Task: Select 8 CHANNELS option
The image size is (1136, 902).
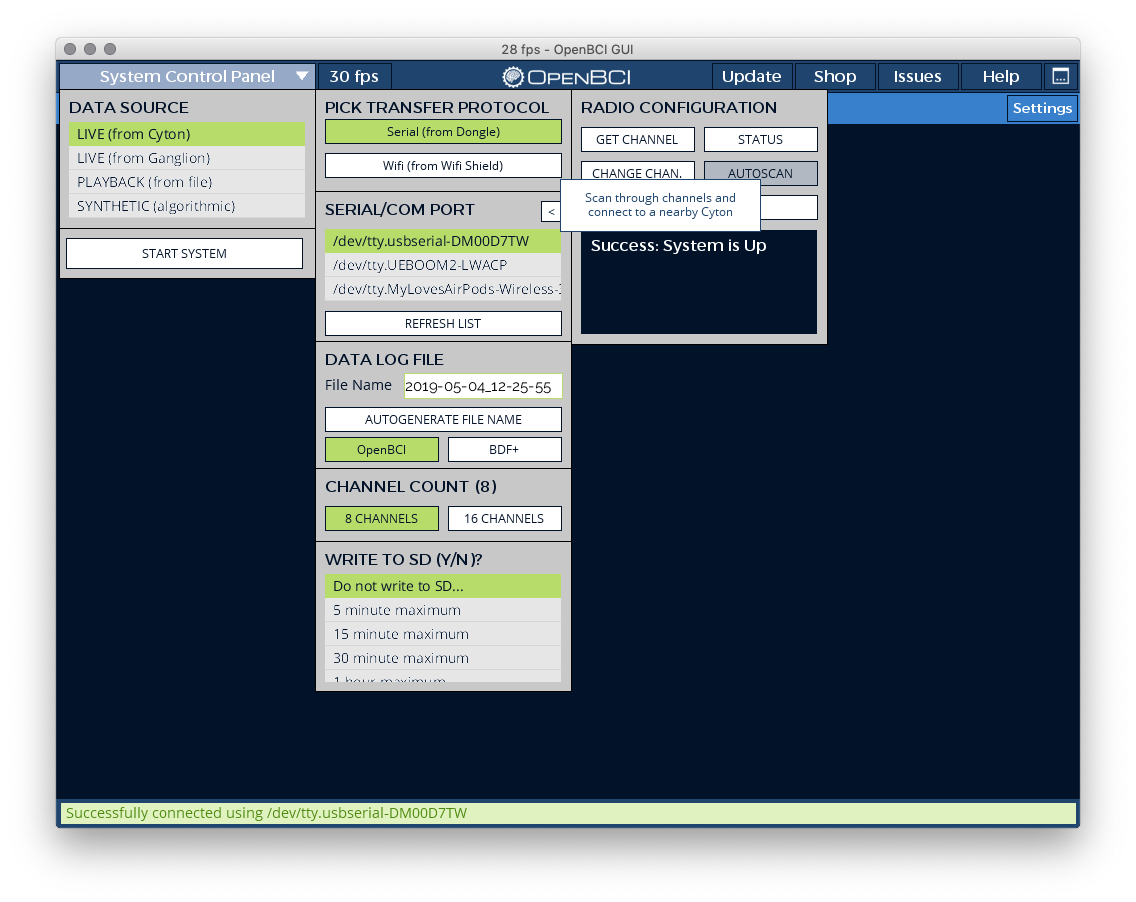Action: (382, 519)
